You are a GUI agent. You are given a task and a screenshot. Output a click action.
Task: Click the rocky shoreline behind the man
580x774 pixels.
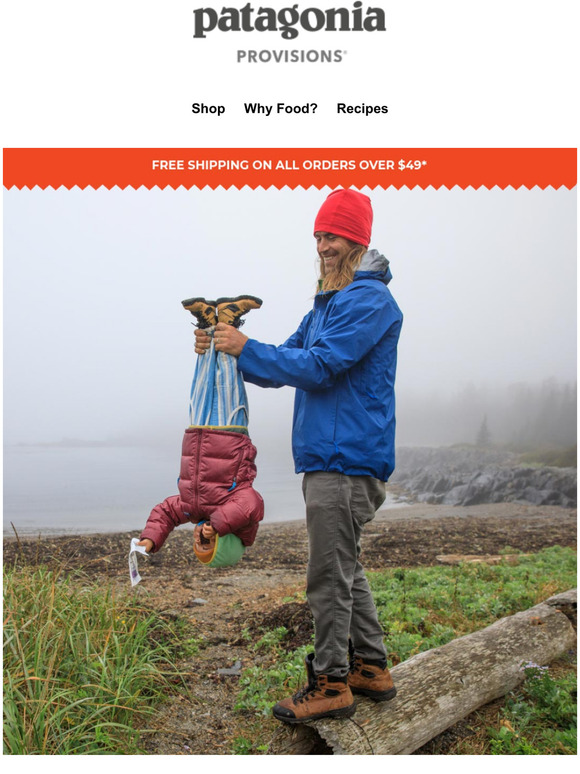(484, 476)
